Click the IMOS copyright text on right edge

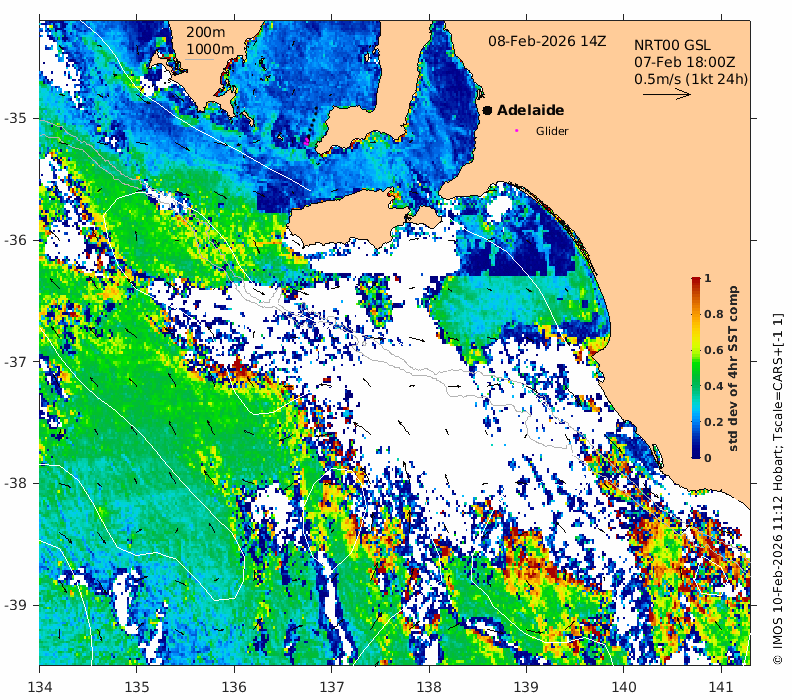tap(778, 489)
